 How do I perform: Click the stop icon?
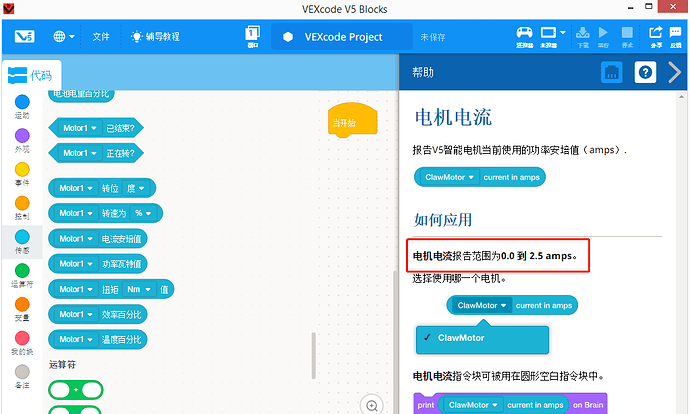point(627,37)
